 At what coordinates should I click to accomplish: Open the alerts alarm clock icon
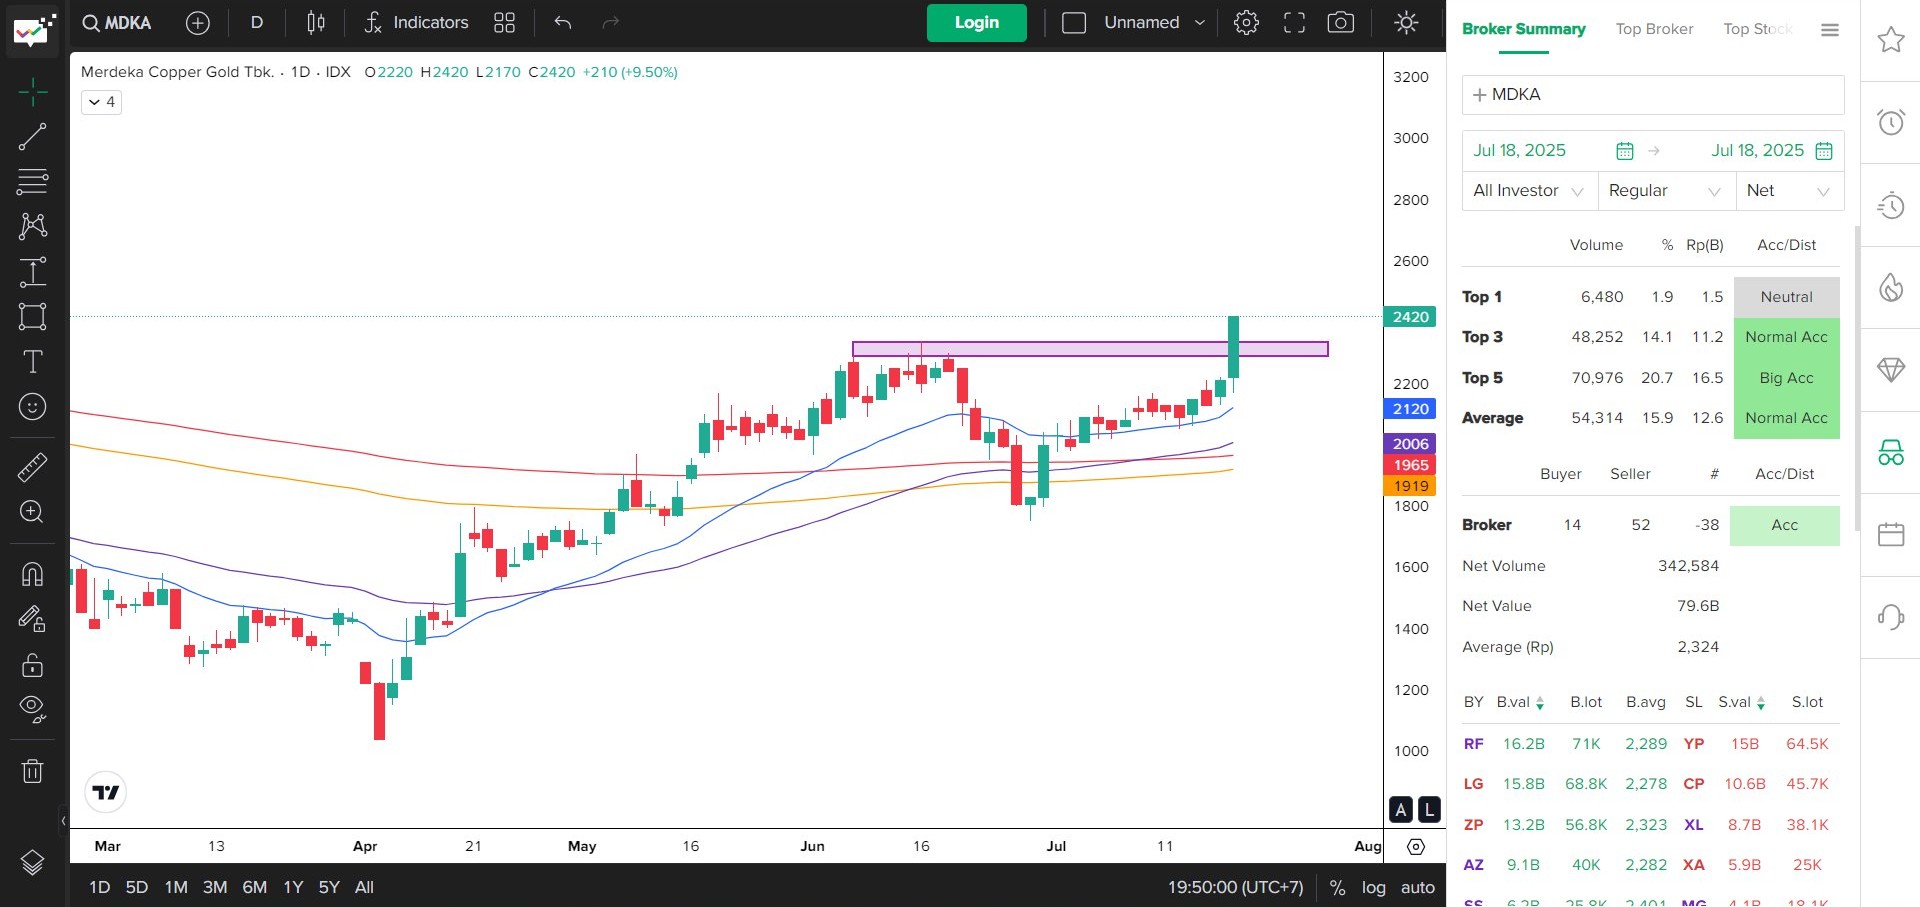point(1890,122)
